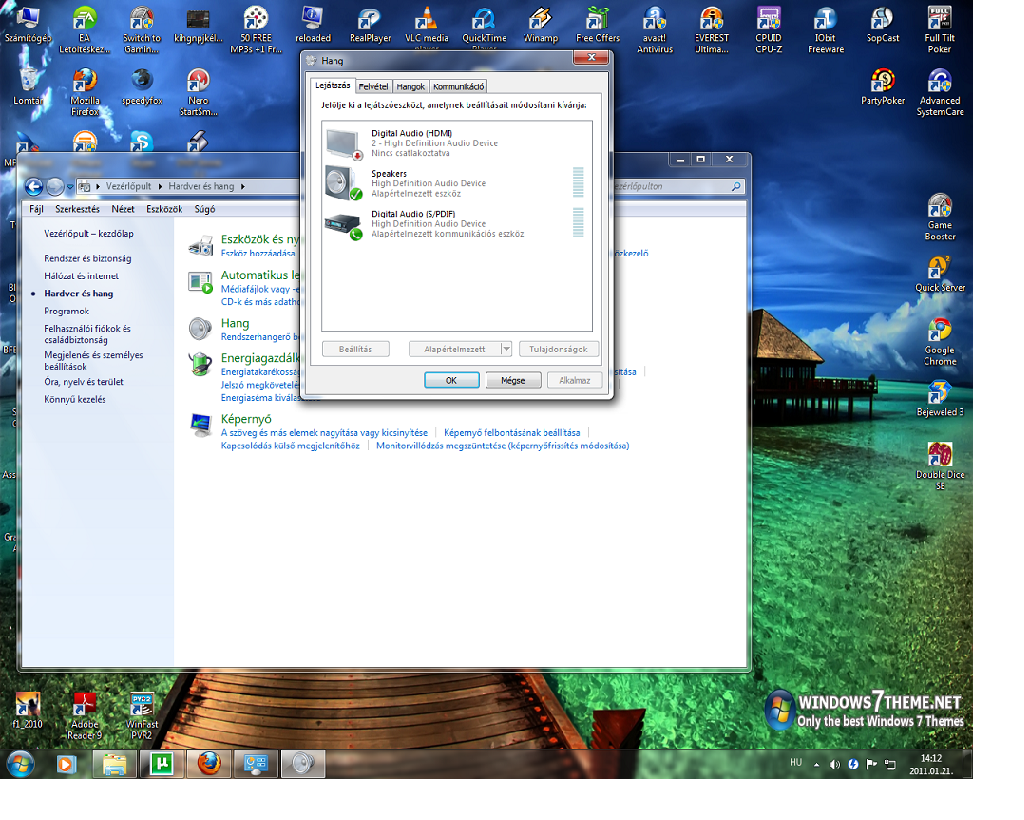The height and width of the screenshot is (820, 1024).
Task: Open the Súgó menu
Action: pyautogui.click(x=204, y=209)
